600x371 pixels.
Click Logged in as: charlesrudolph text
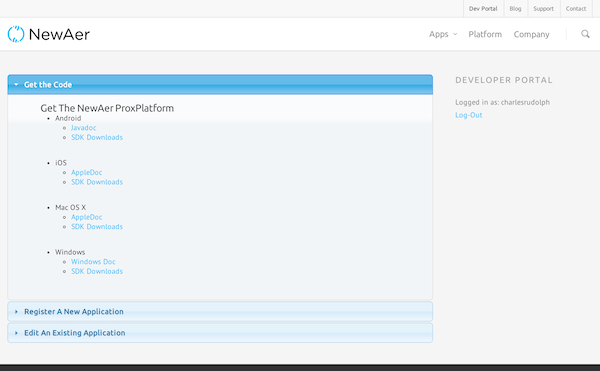(502, 102)
